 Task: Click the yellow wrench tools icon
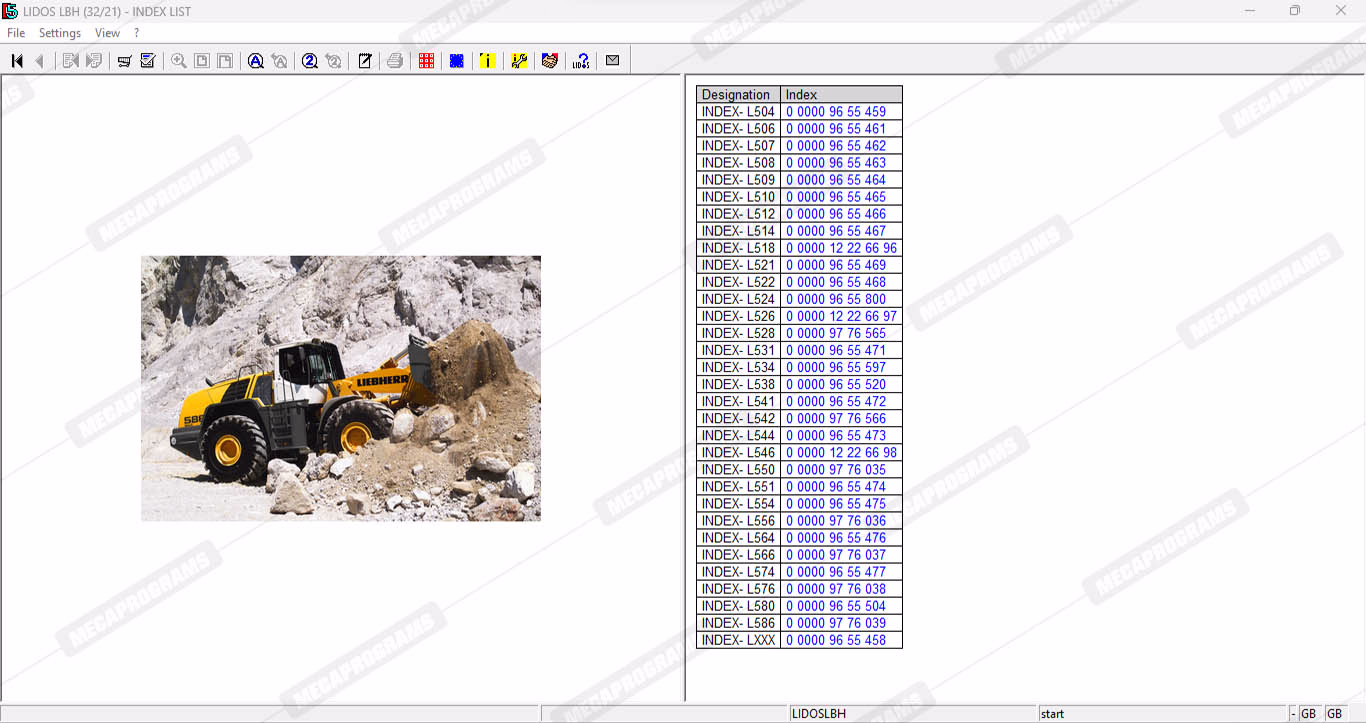519,61
